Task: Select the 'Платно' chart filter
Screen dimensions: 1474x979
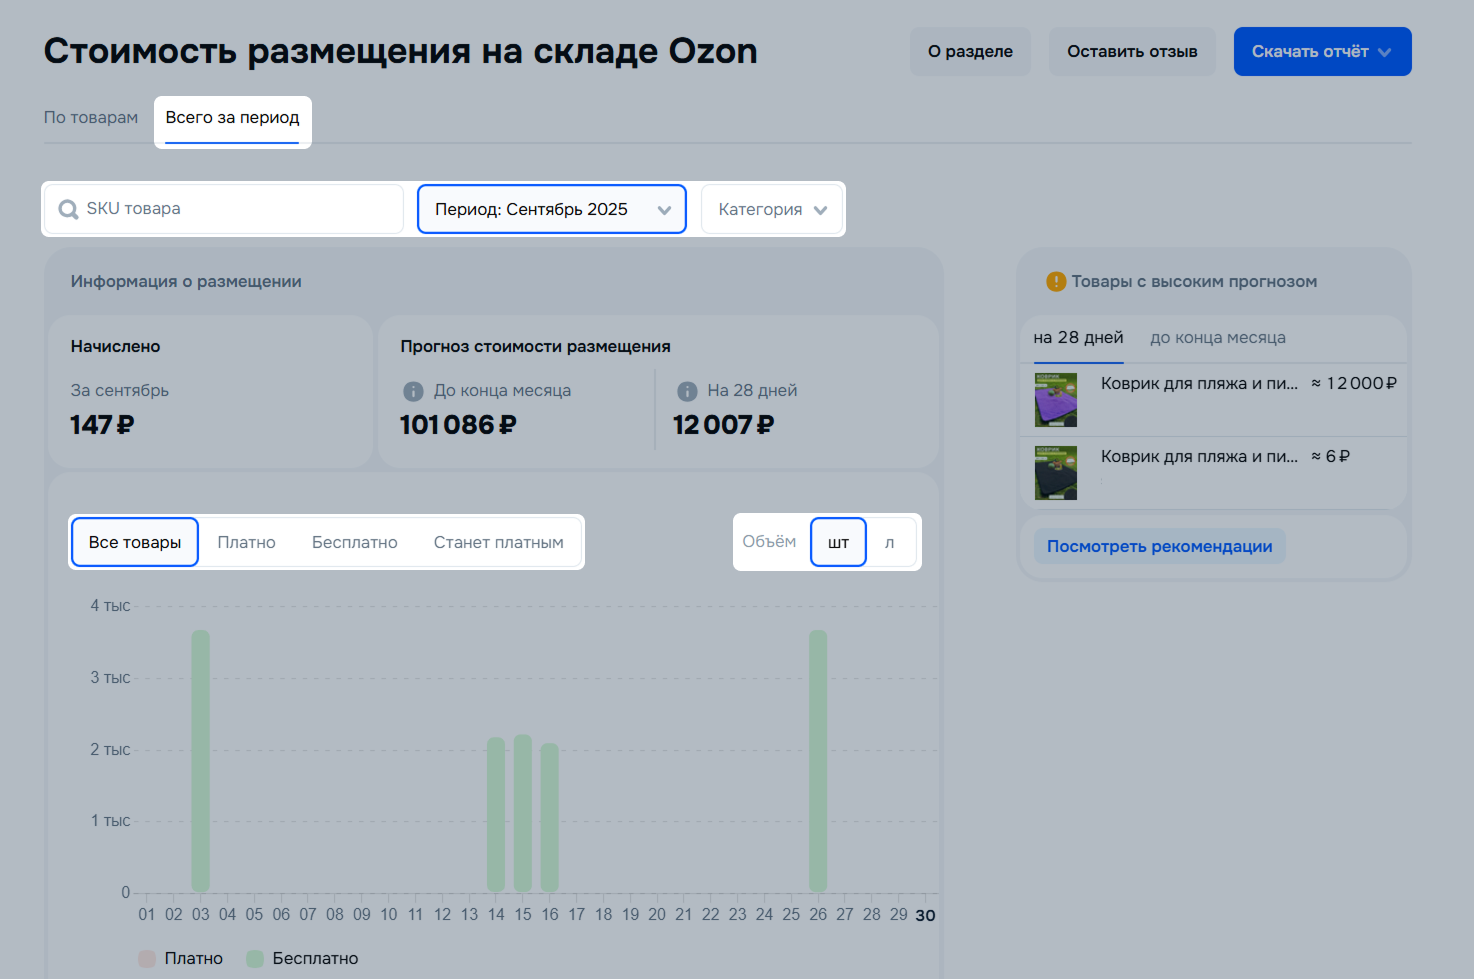Action: (246, 542)
